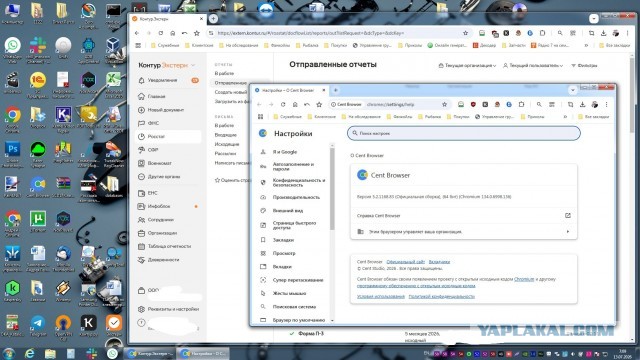
Task: Select Закладки in settings sidebar
Action: 283,240
